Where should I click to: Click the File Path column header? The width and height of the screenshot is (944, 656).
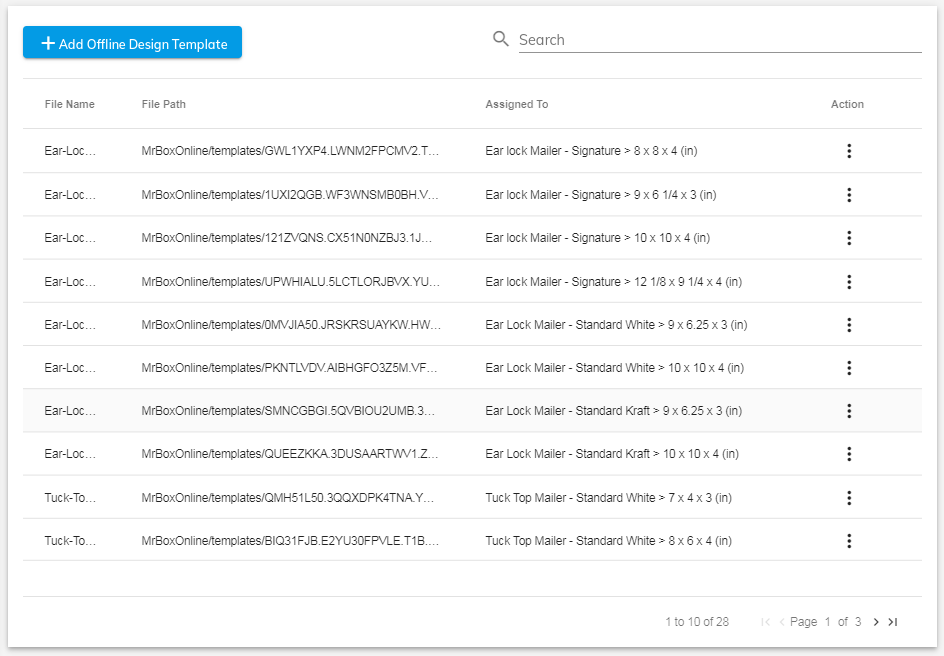(164, 104)
